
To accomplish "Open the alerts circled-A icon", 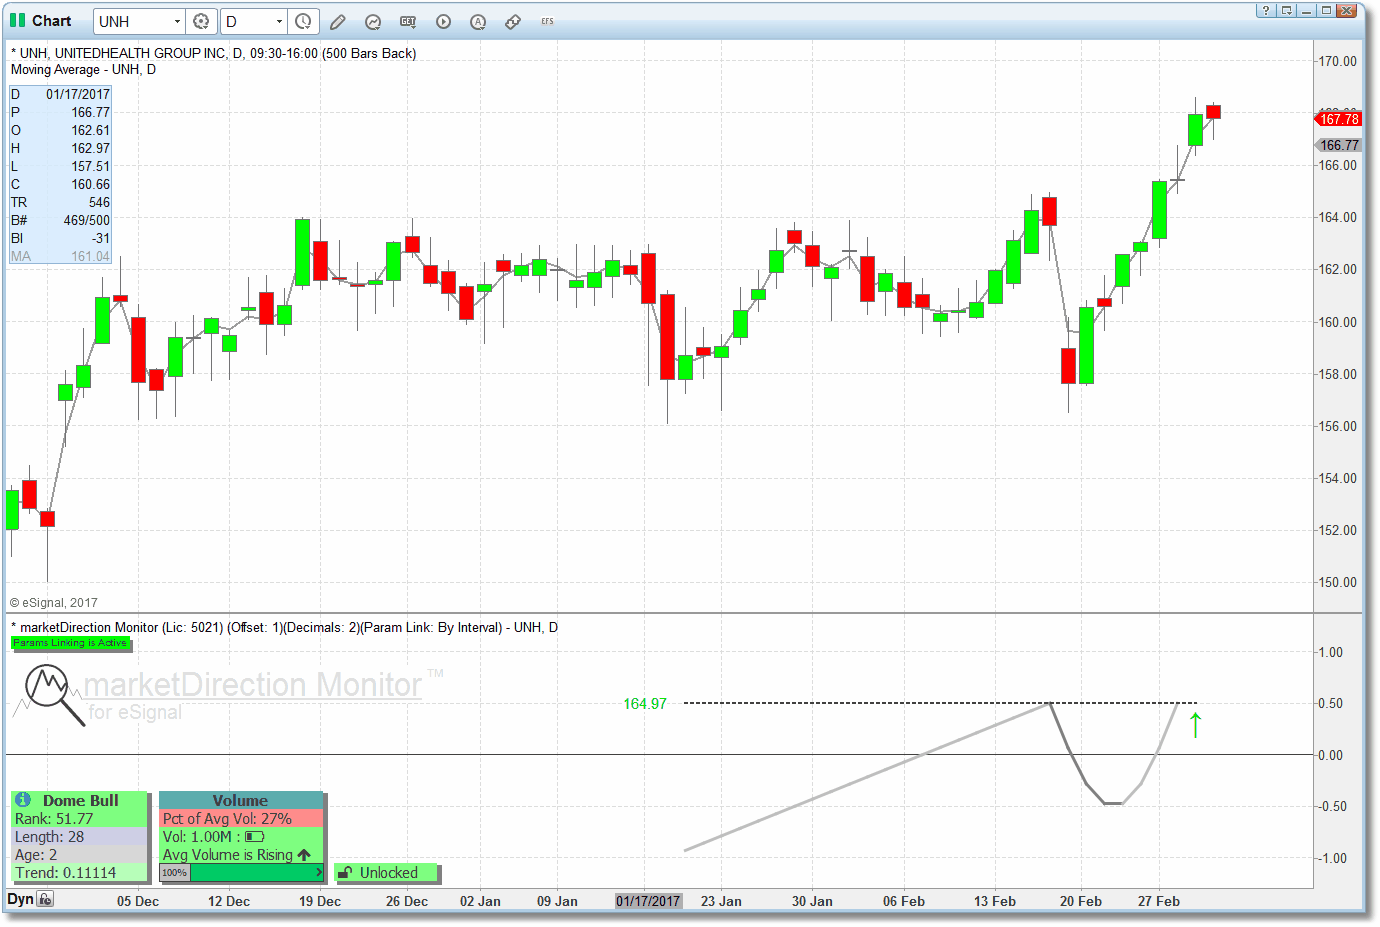I will (x=478, y=21).
